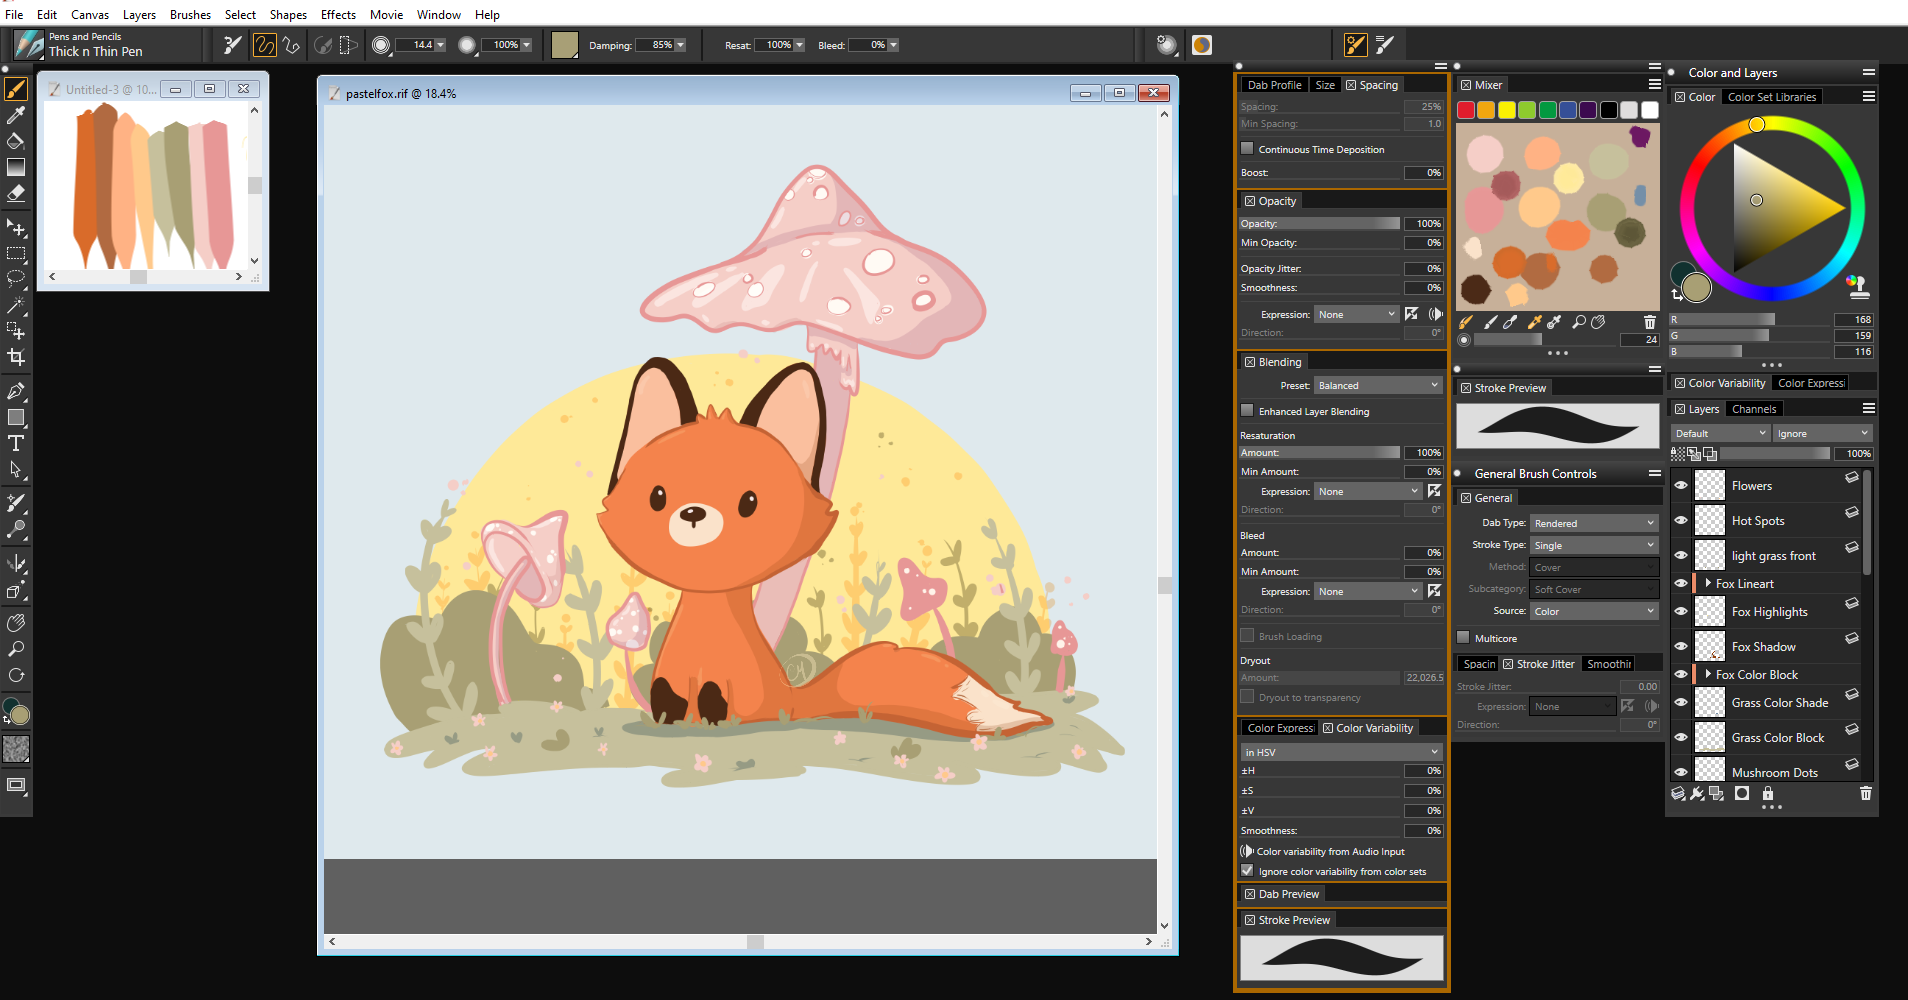This screenshot has height=1000, width=1908.
Task: Pick the purple swatch in the Mixer colors
Action: (1587, 110)
